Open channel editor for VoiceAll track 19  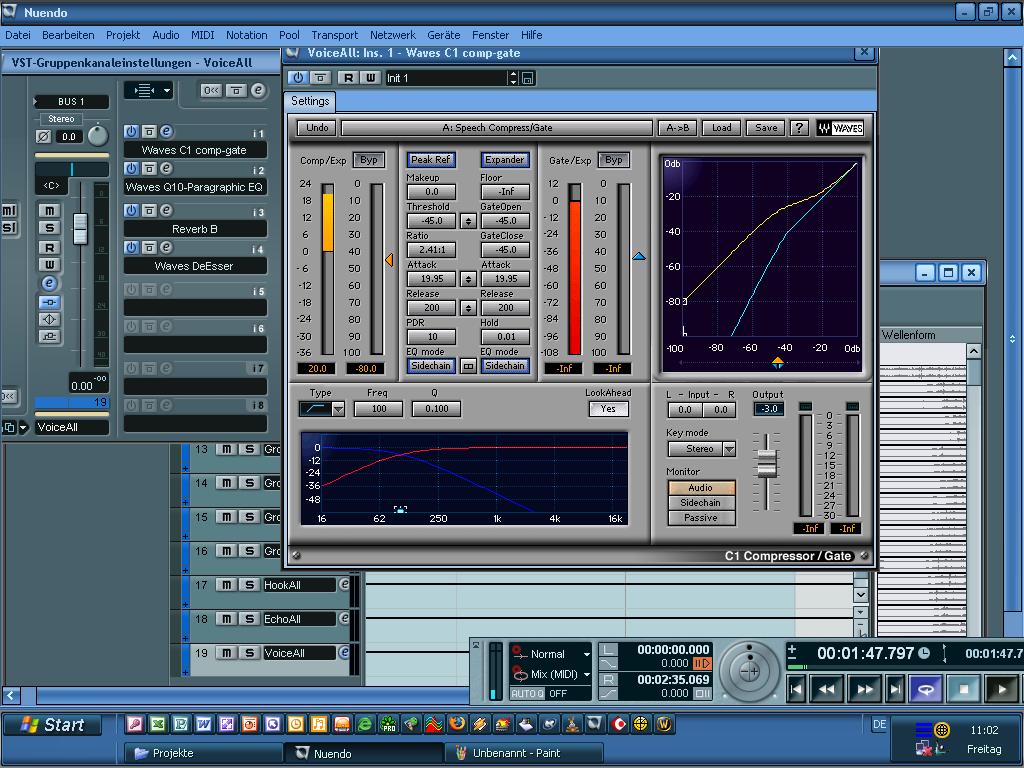pyautogui.click(x=344, y=653)
